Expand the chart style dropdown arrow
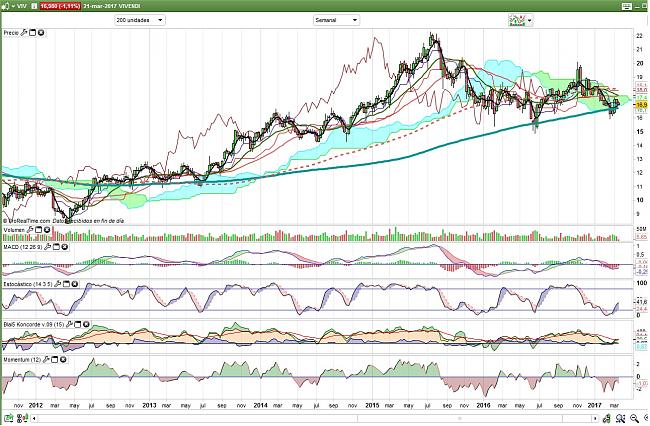The height and width of the screenshot is (426, 650). coord(529,20)
